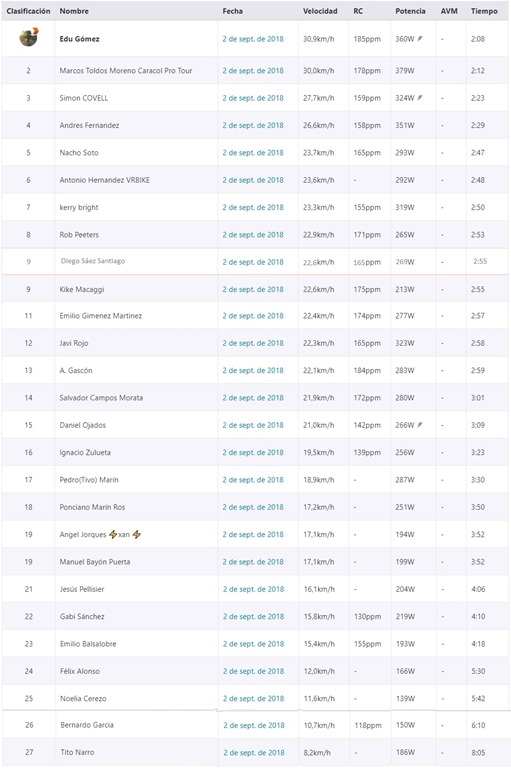This screenshot has height=768, width=511.
Task: Click the Tiempo column header
Action: 484,11
